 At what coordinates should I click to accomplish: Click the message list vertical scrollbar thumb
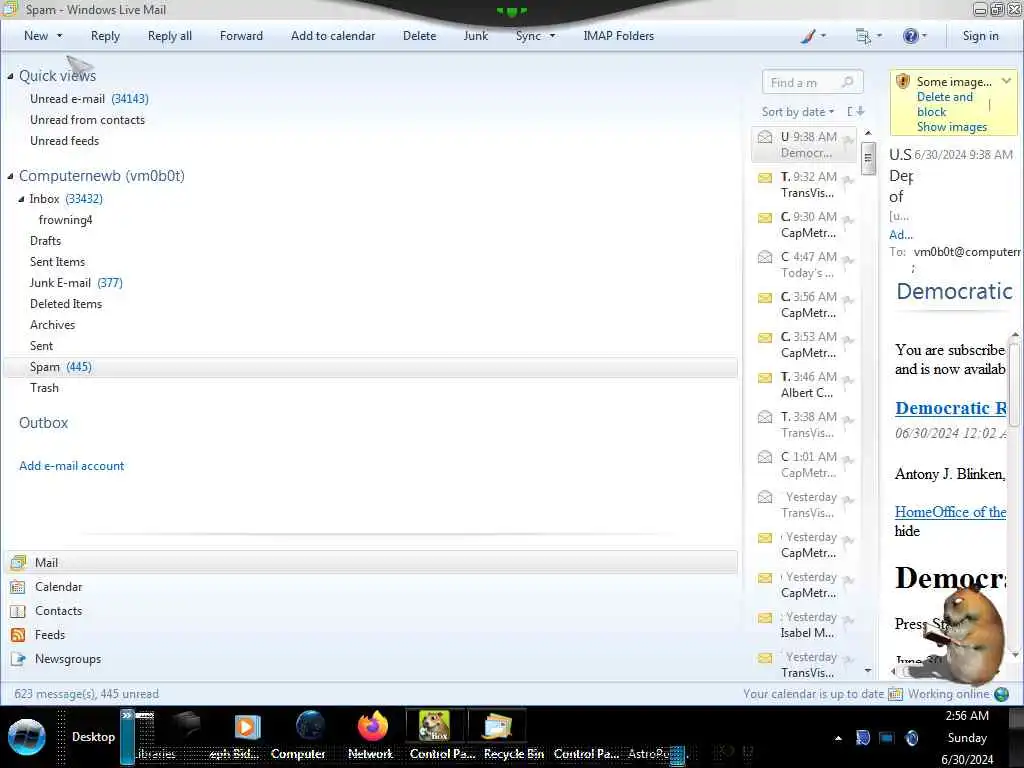point(868,157)
